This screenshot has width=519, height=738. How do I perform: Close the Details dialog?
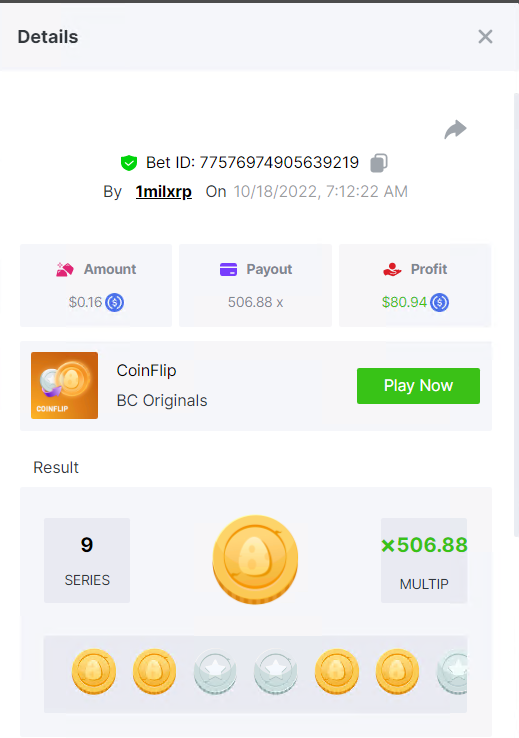[x=485, y=37]
